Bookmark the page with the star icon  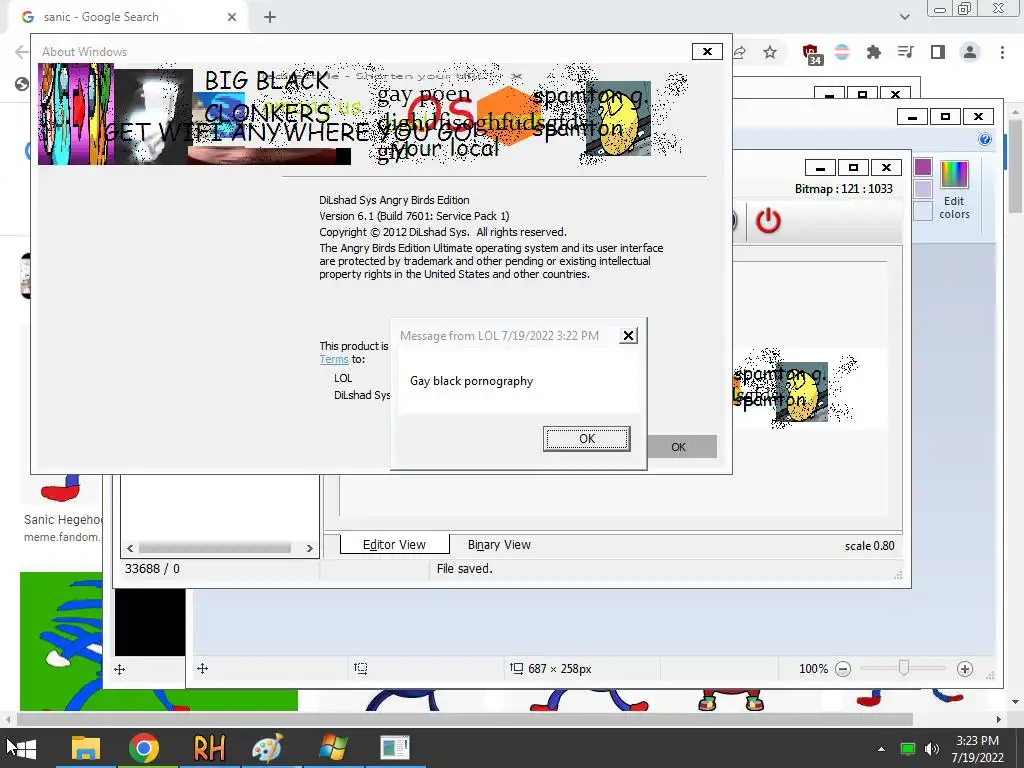coord(770,52)
